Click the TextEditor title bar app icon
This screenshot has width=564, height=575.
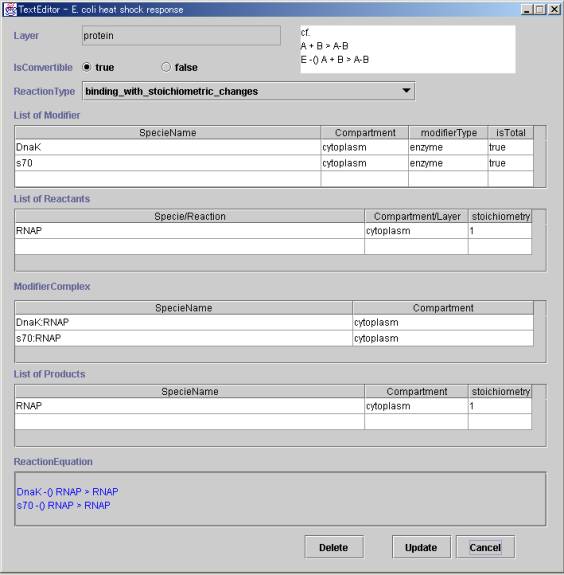pyautogui.click(x=10, y=10)
